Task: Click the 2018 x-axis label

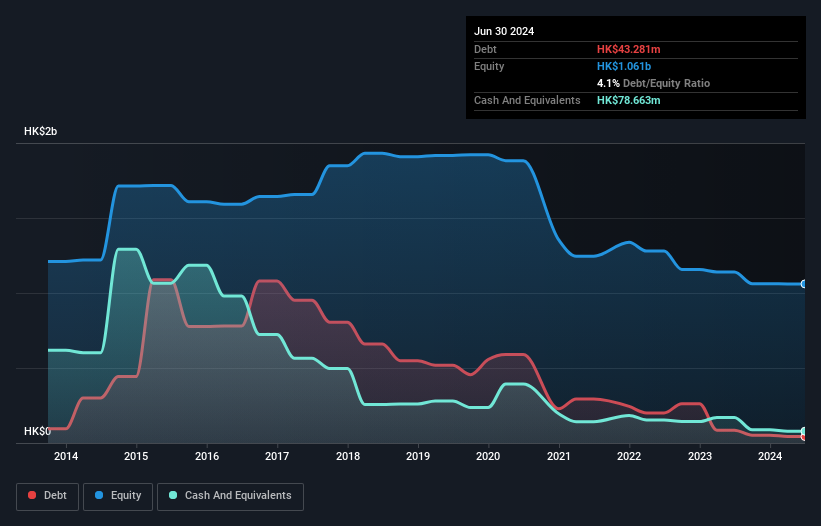Action: [x=348, y=456]
